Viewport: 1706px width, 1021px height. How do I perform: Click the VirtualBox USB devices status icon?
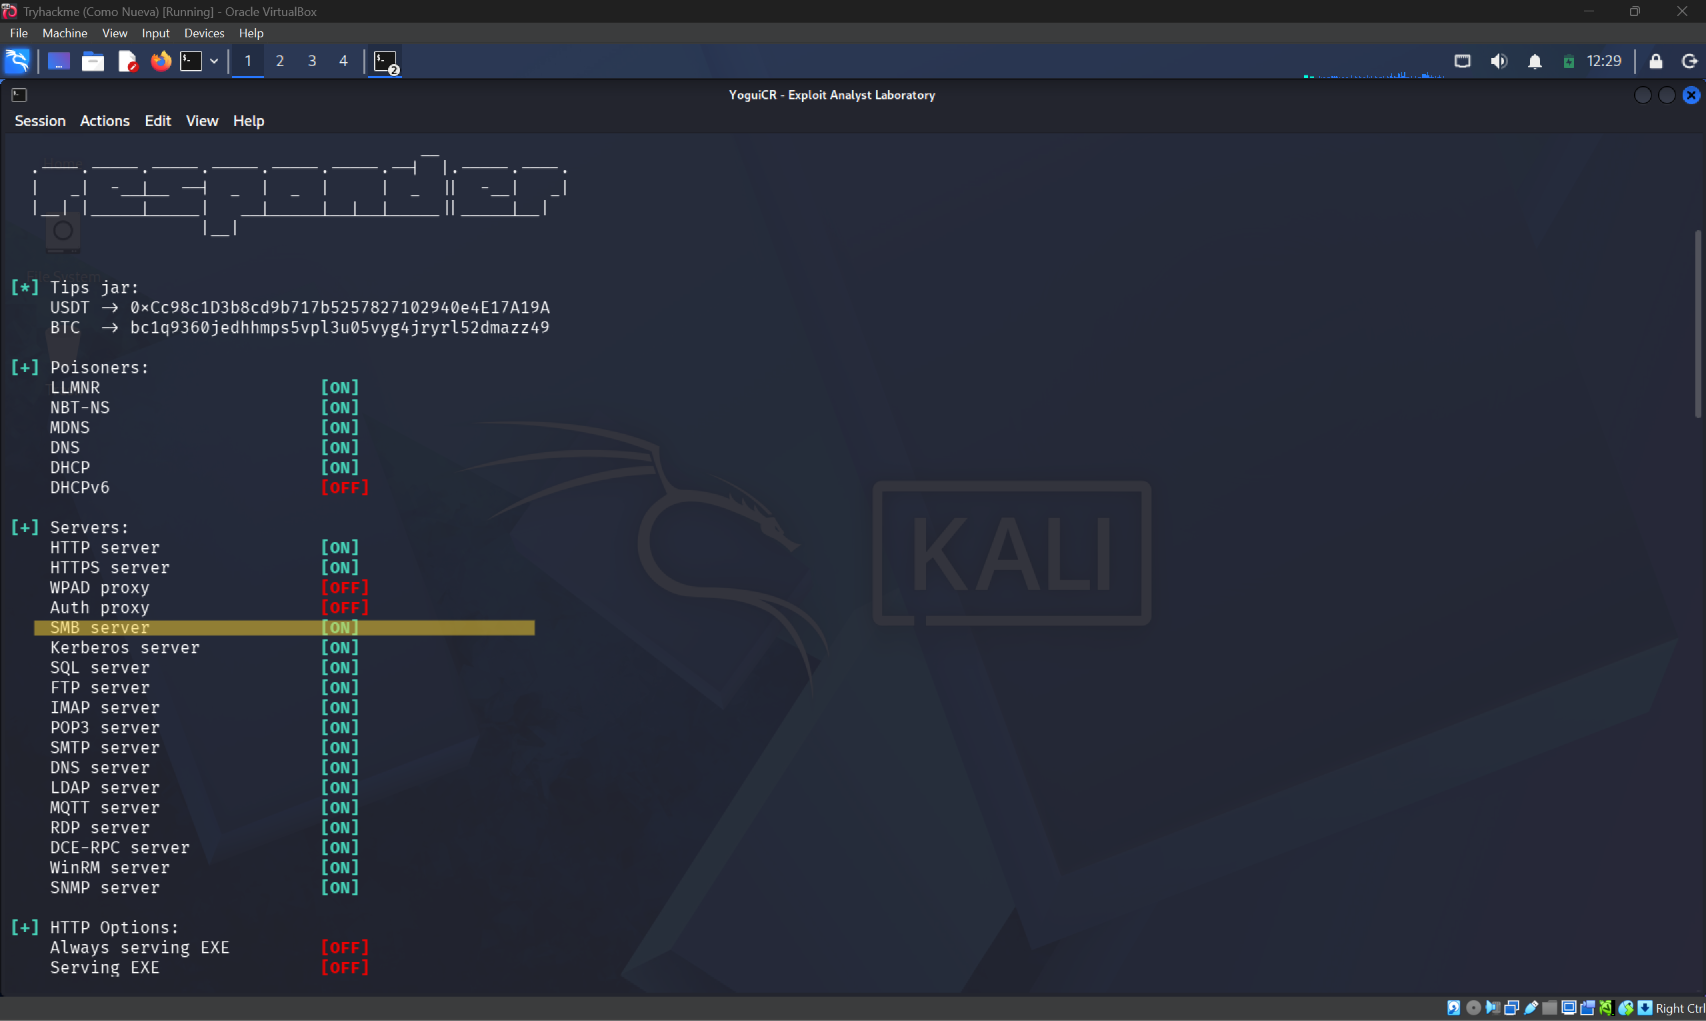click(1530, 1008)
